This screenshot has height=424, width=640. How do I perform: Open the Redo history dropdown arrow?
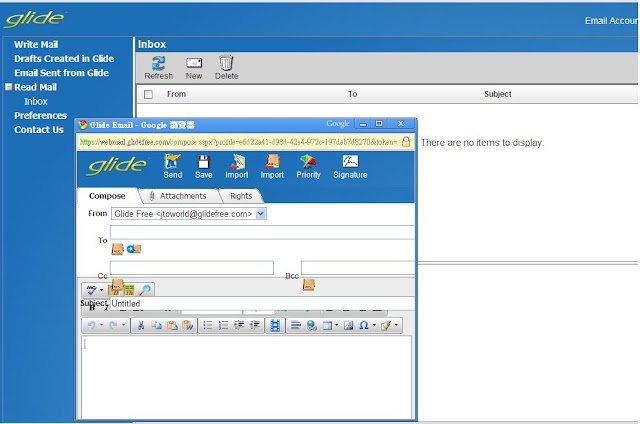[x=123, y=325]
